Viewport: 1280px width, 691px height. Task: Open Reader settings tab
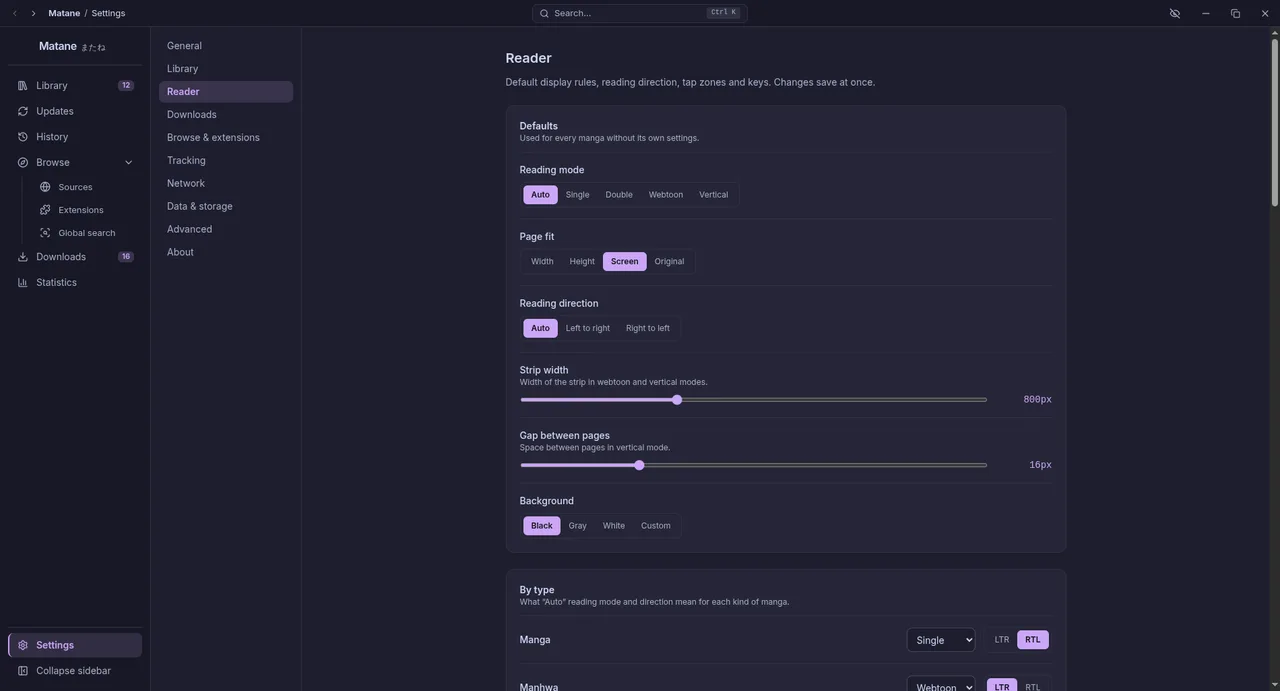[226, 92]
